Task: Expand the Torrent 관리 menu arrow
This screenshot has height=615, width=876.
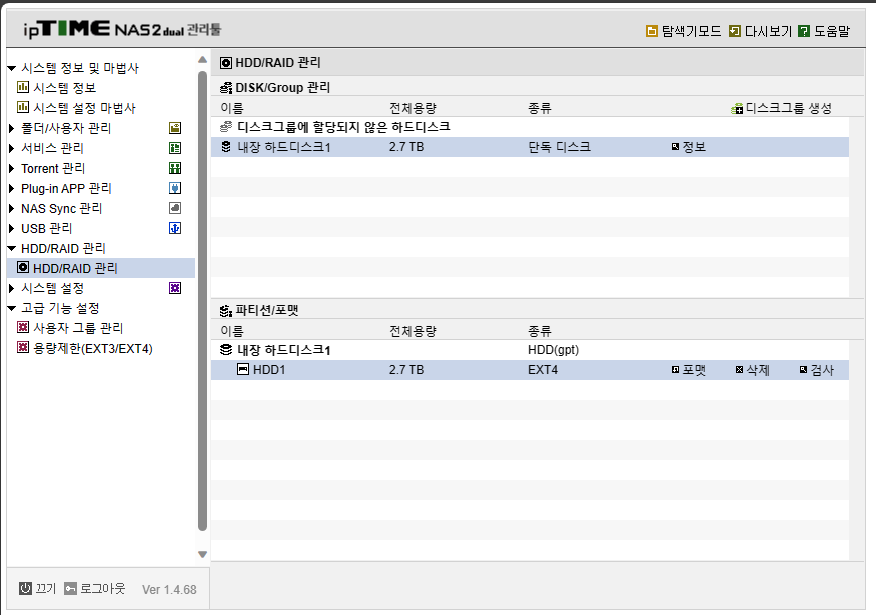Action: (11, 168)
